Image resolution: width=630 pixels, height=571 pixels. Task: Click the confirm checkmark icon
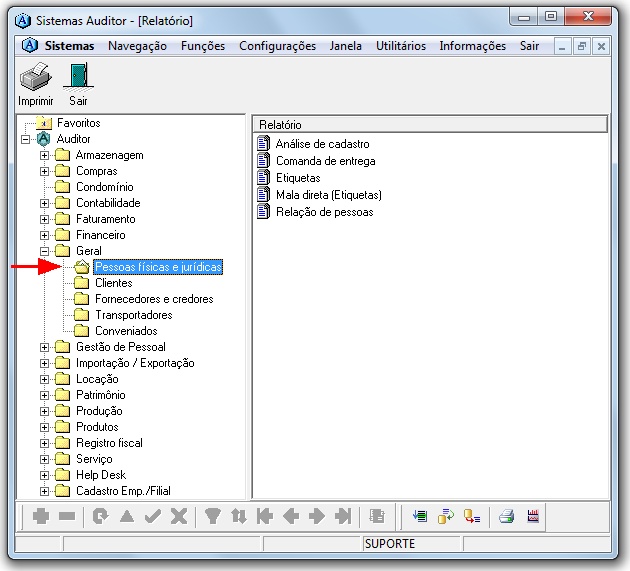coord(153,516)
